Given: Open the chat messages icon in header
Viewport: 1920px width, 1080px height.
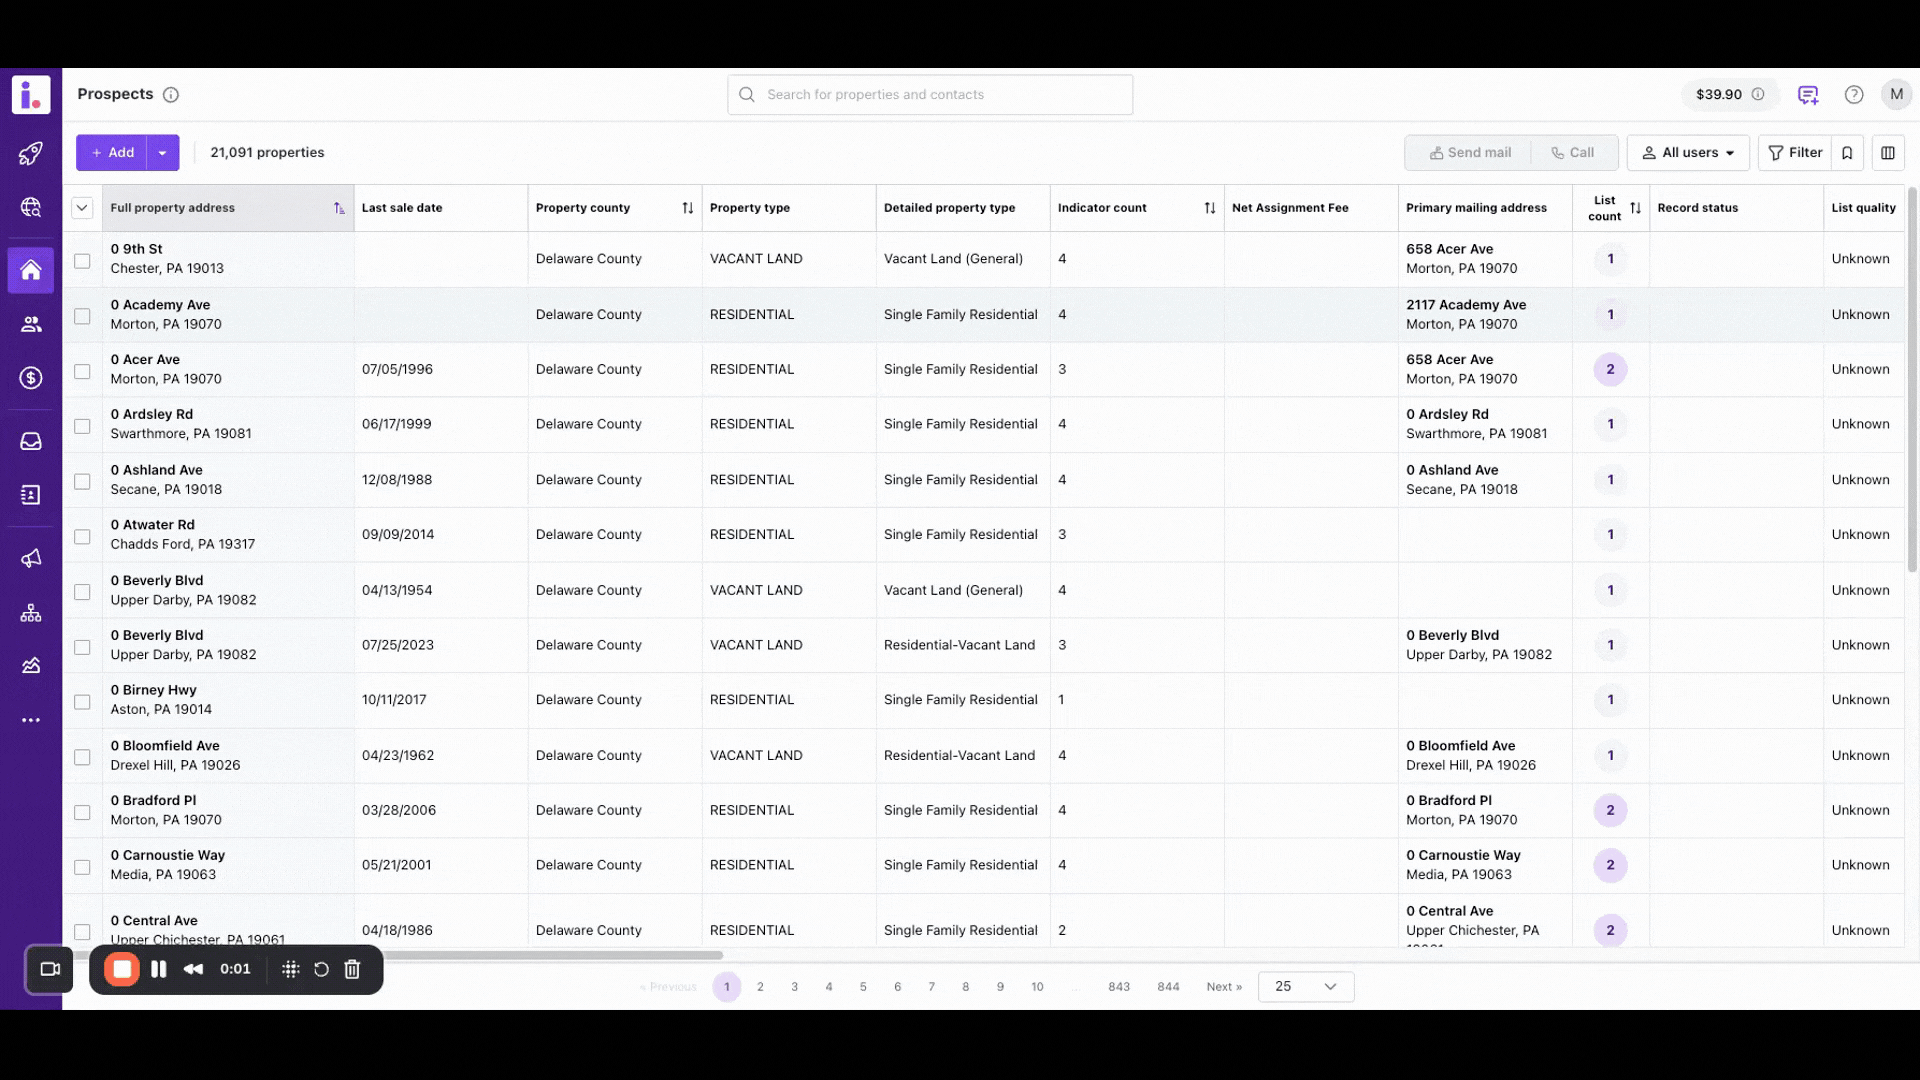Looking at the screenshot, I should [1807, 95].
